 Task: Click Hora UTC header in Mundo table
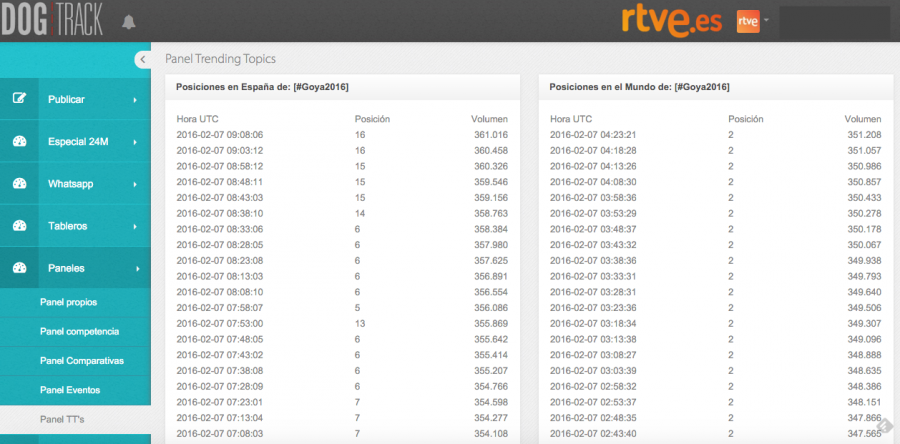(x=571, y=119)
